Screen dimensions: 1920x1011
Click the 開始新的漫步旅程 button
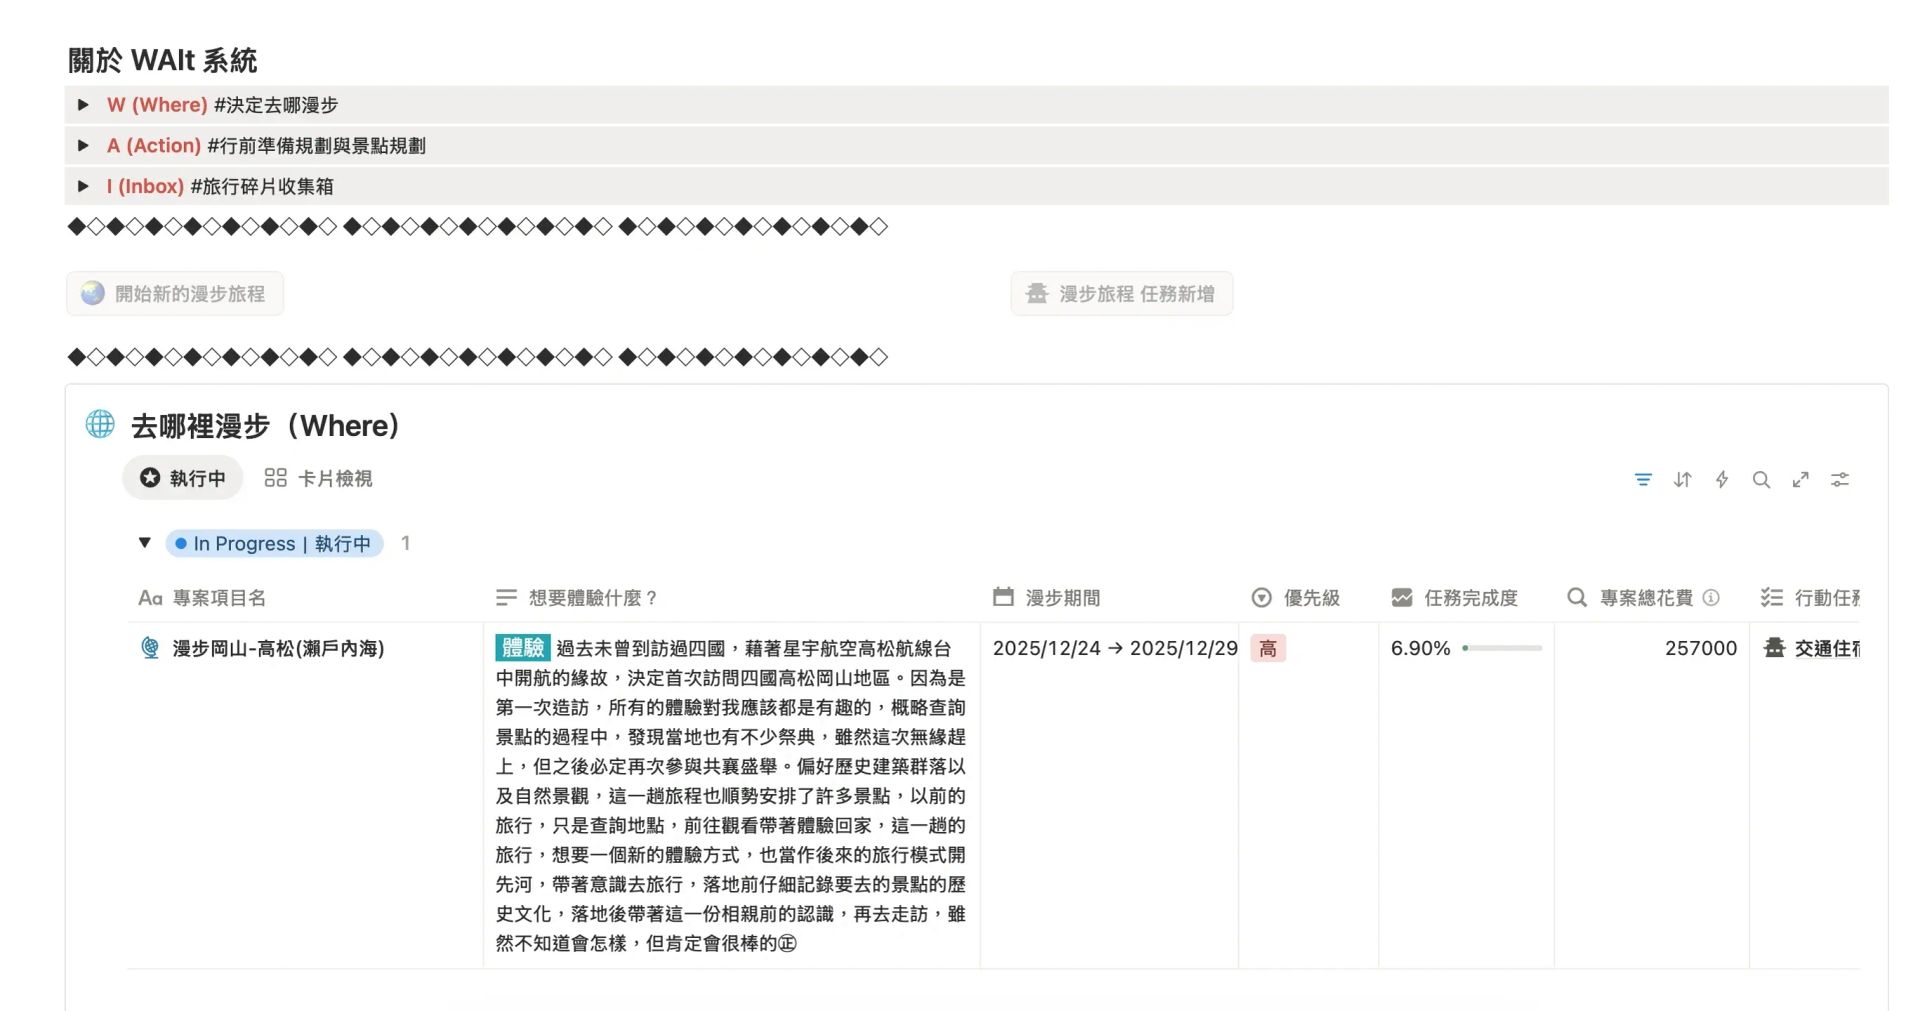tap(175, 294)
